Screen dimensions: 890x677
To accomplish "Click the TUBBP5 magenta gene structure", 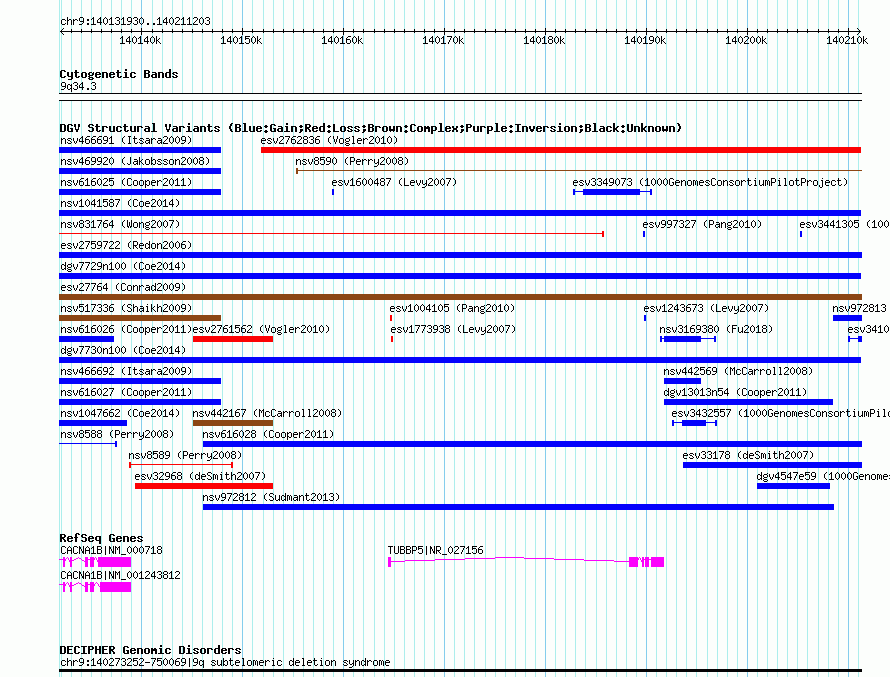I will click(526, 562).
